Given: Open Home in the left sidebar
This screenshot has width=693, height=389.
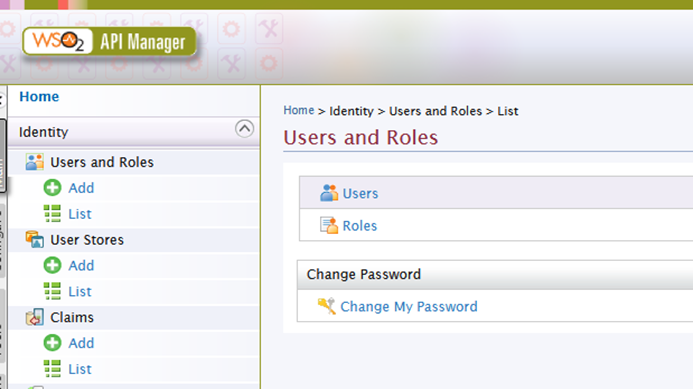Looking at the screenshot, I should point(39,96).
